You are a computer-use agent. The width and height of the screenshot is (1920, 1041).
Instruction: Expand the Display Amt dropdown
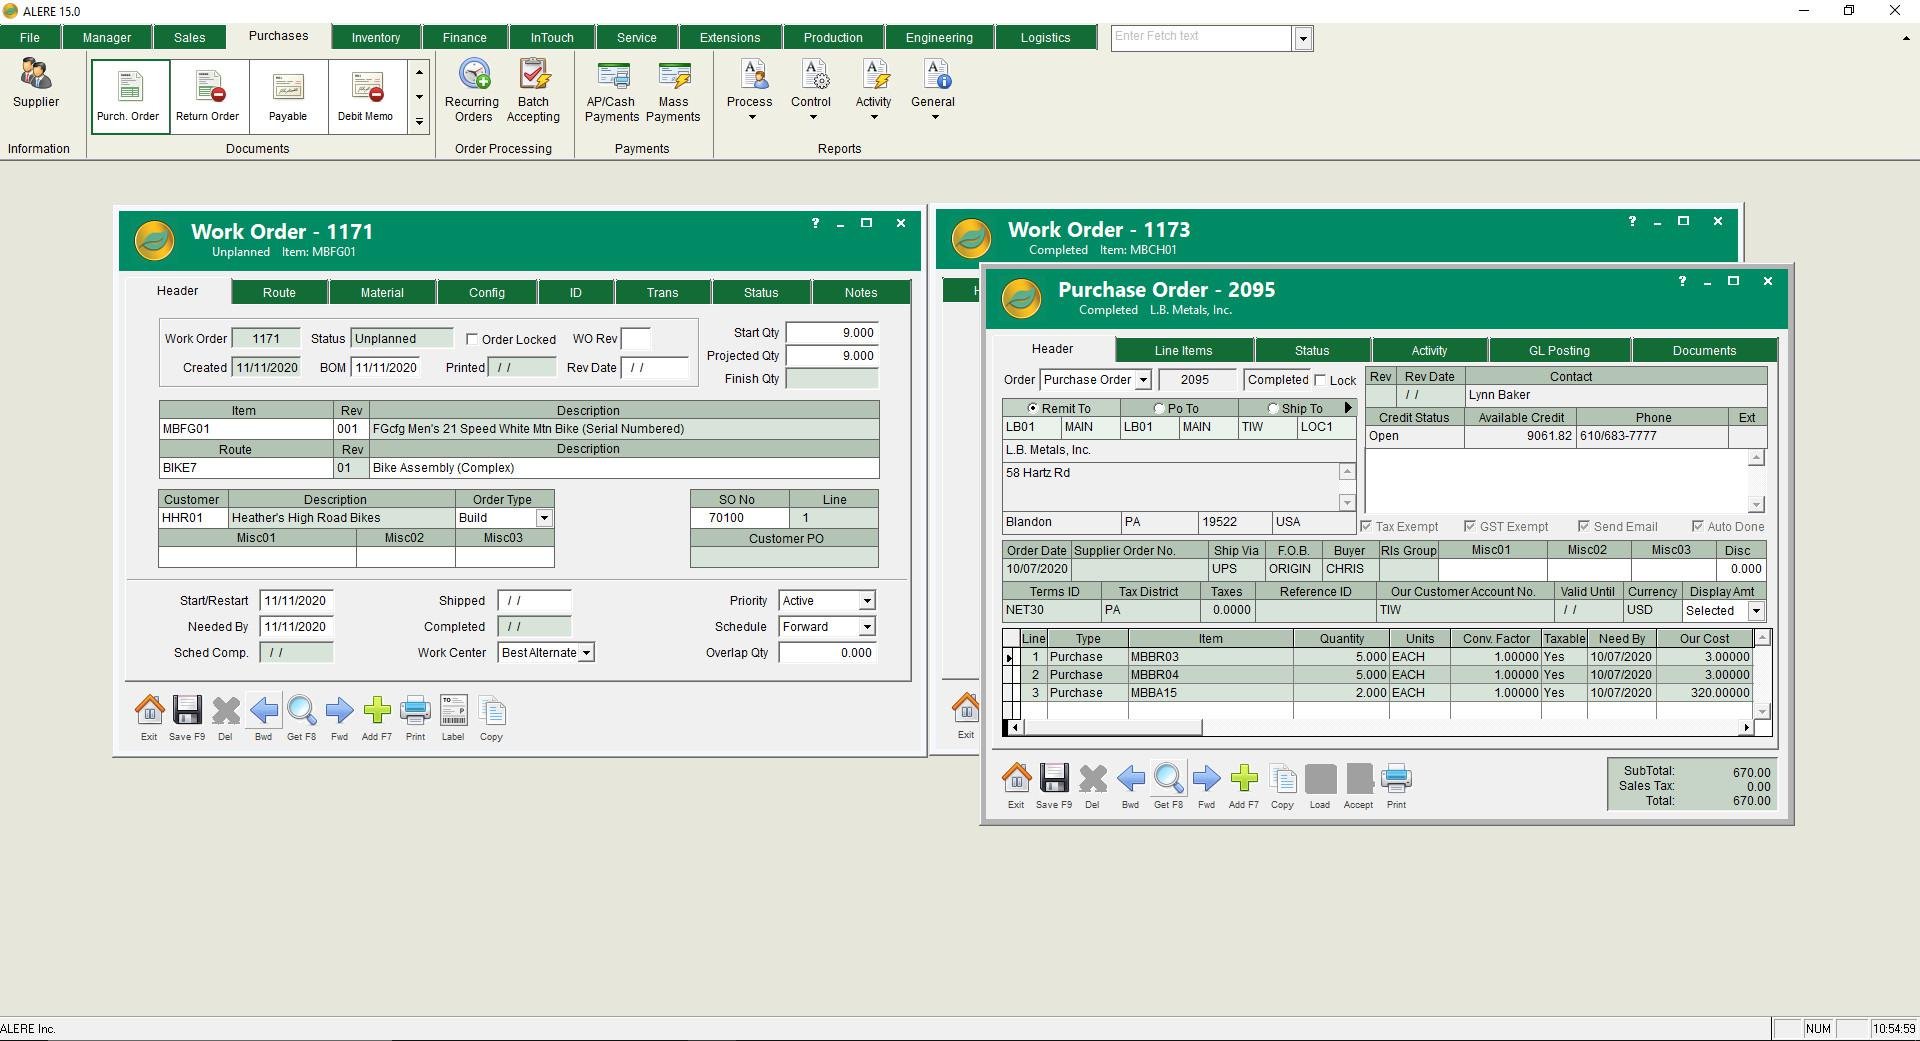click(x=1755, y=611)
